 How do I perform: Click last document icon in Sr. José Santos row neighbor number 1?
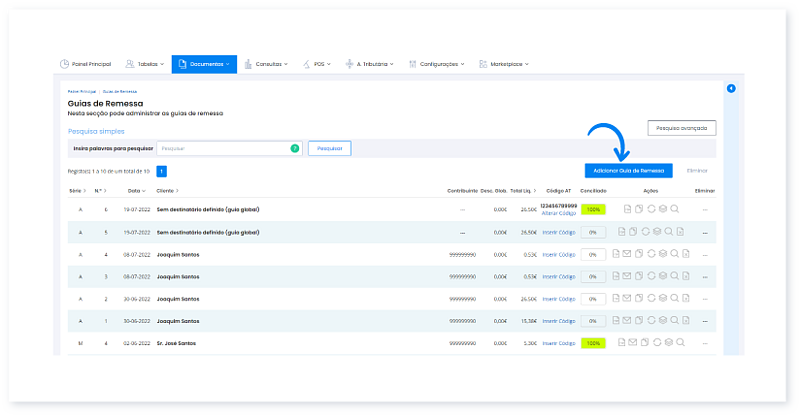(x=686, y=320)
